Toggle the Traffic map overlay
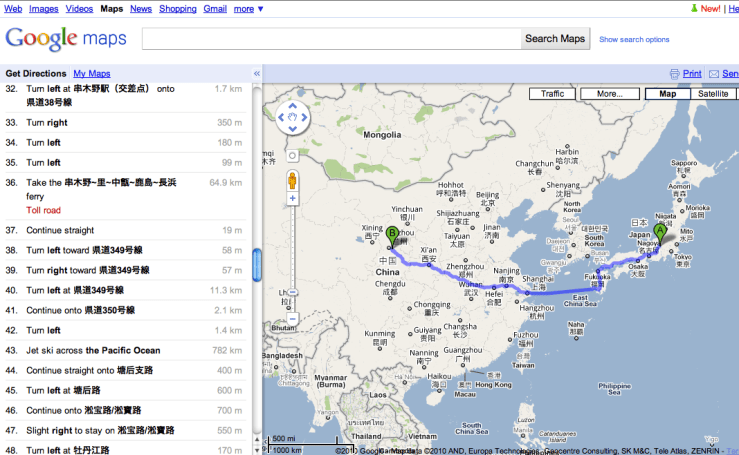The image size is (739, 455). (552, 94)
